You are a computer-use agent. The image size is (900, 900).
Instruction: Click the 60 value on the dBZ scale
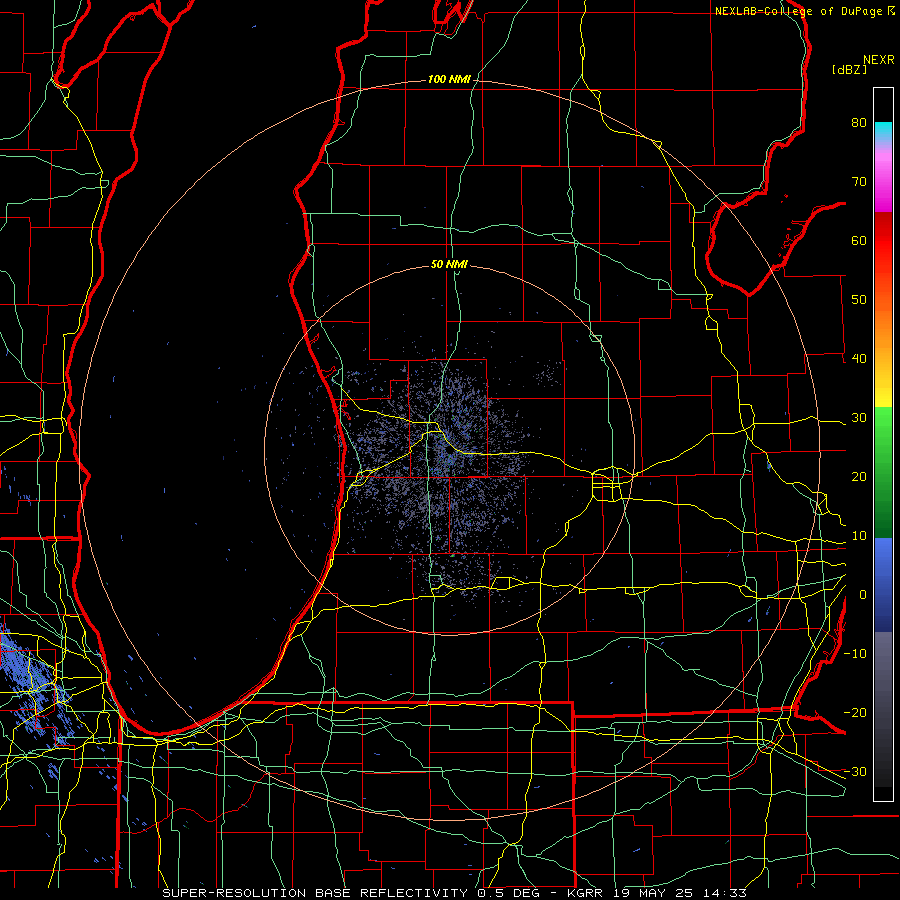coord(859,240)
